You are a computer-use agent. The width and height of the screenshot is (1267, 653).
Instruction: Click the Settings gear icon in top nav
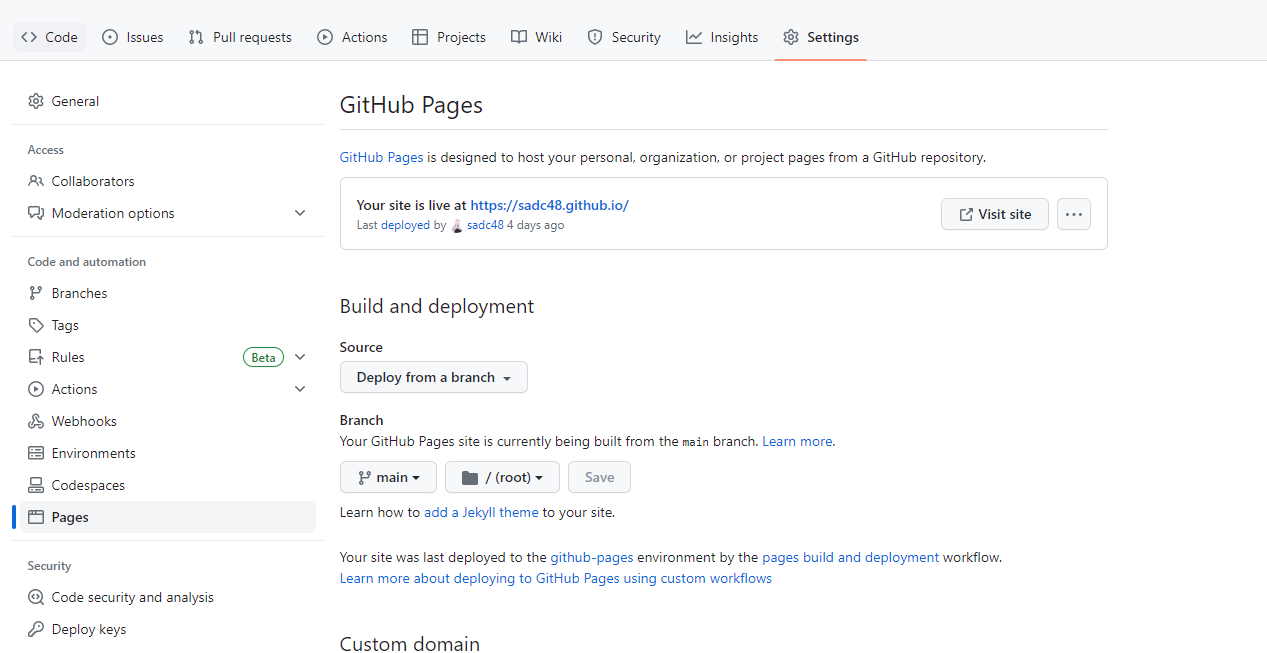791,37
